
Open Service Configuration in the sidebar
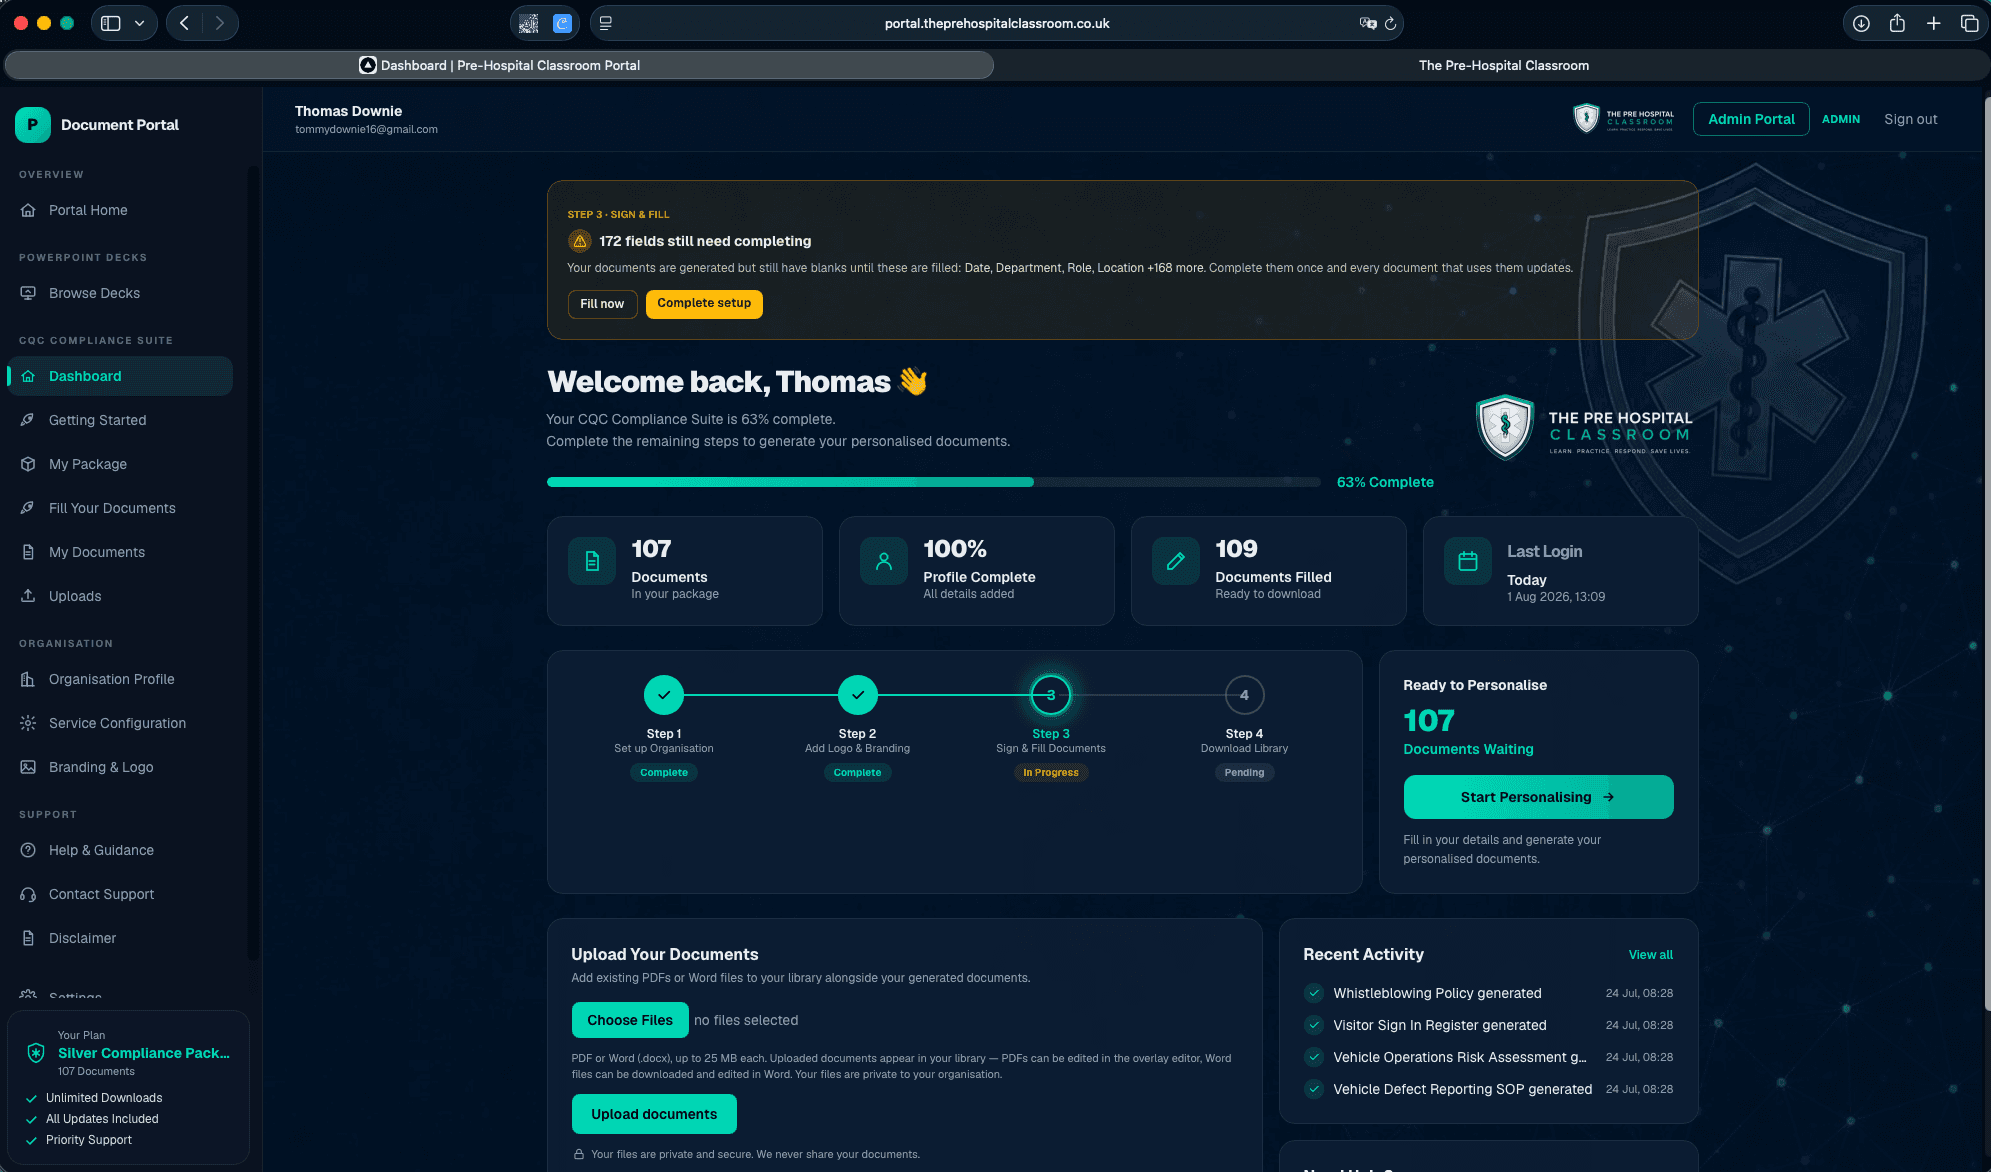(120, 723)
